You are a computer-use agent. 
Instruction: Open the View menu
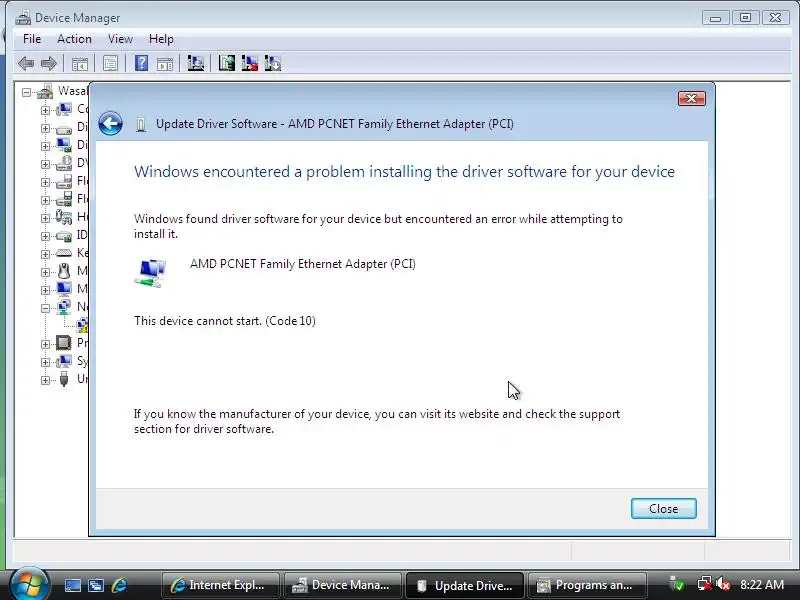tap(120, 39)
